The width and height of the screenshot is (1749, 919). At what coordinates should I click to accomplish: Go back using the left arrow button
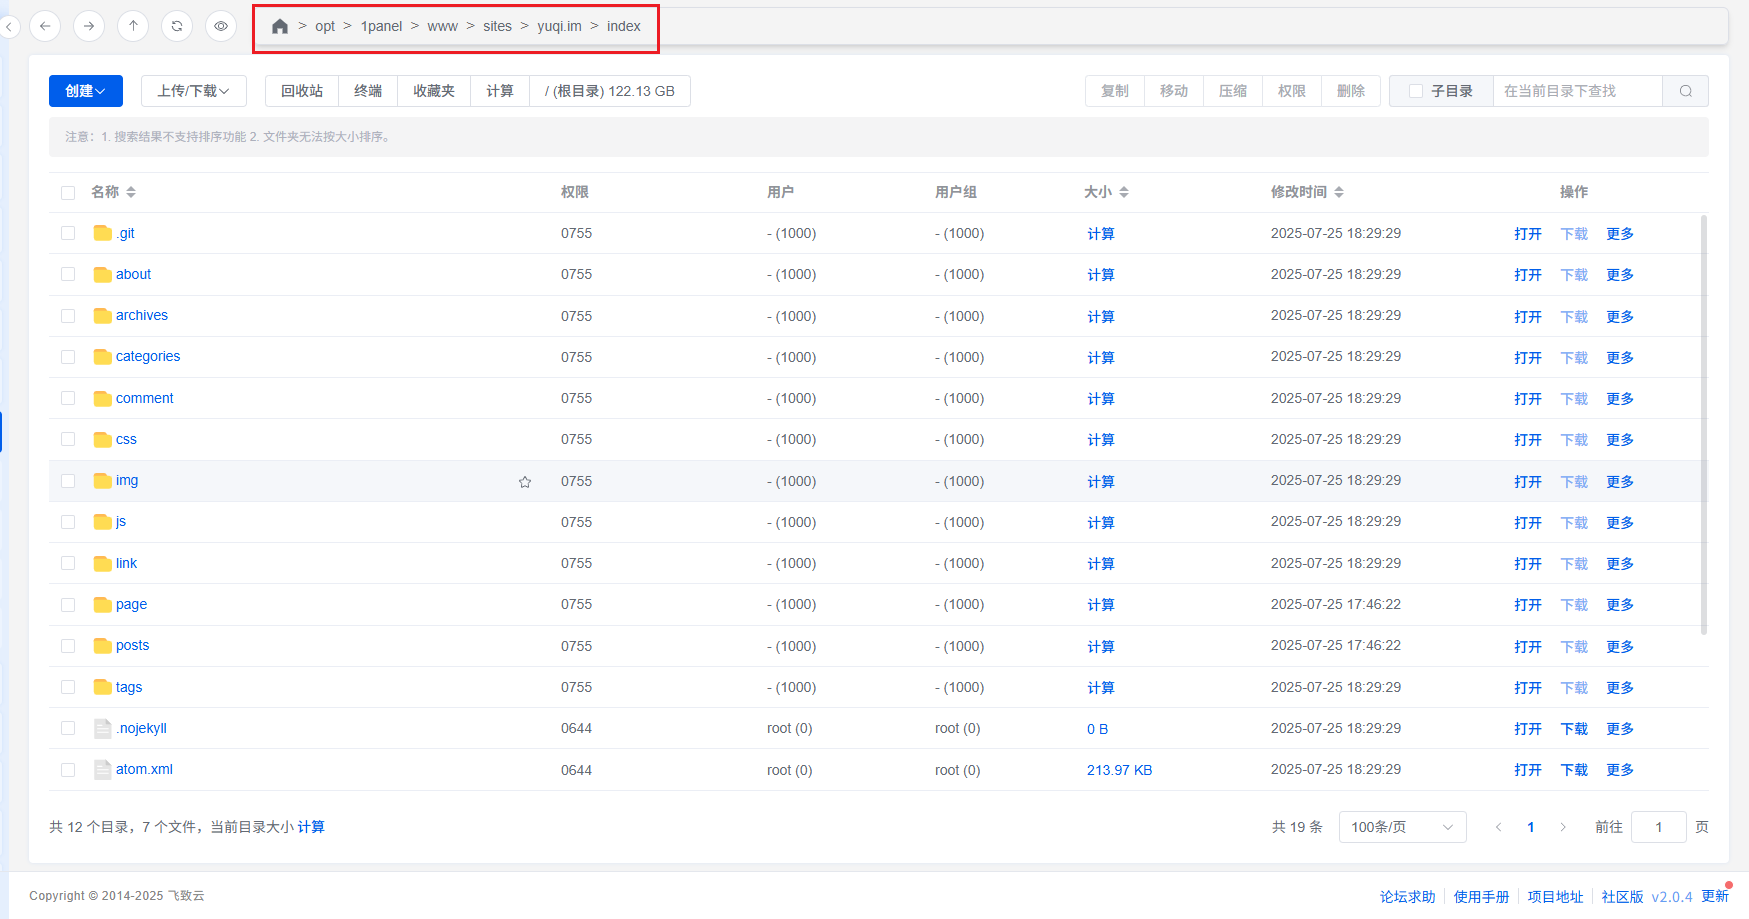[x=45, y=26]
